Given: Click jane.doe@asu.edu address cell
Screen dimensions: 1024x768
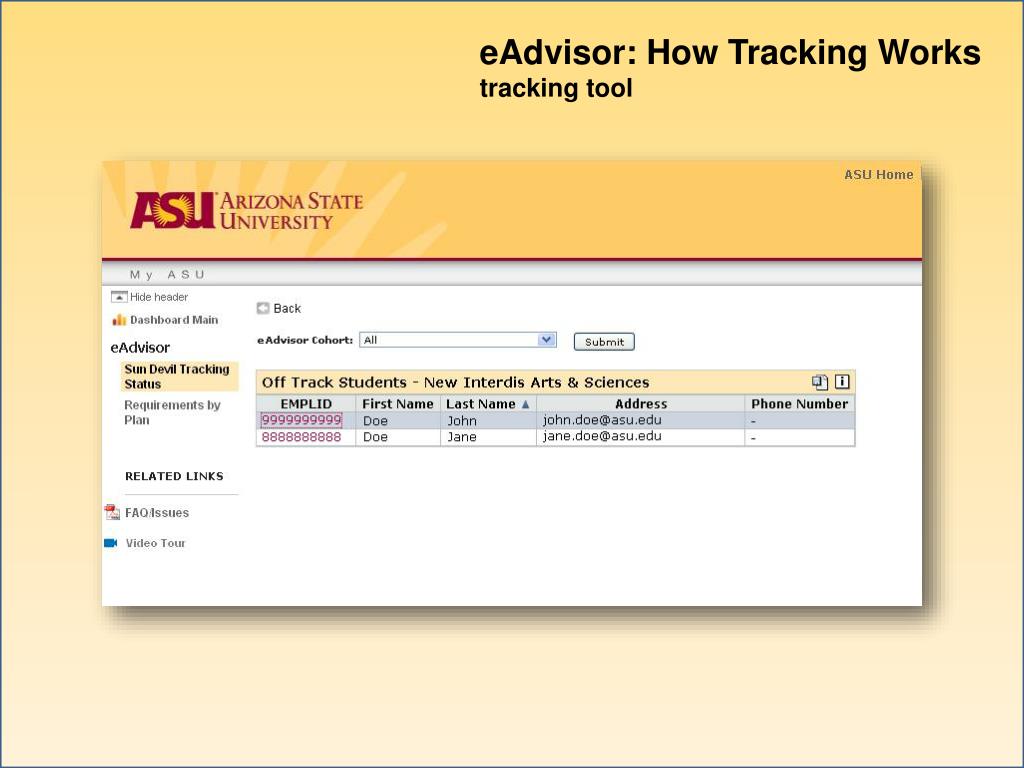Looking at the screenshot, I should pos(641,437).
